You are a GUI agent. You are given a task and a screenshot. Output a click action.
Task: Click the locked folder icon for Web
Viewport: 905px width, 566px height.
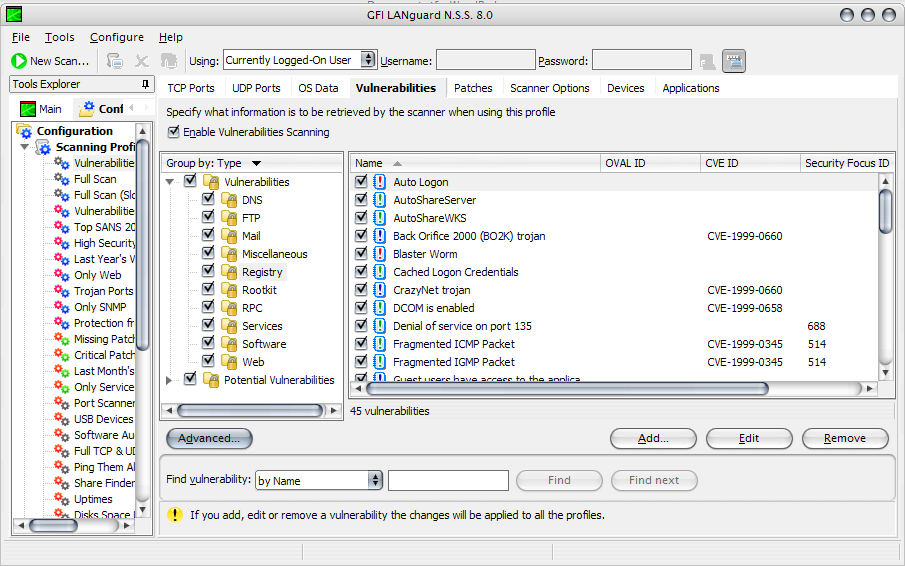[x=229, y=362]
